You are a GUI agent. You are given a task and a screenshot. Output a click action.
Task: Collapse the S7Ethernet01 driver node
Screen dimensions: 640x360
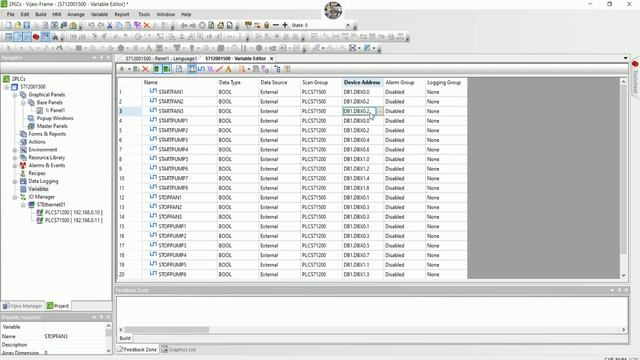(x=23, y=205)
